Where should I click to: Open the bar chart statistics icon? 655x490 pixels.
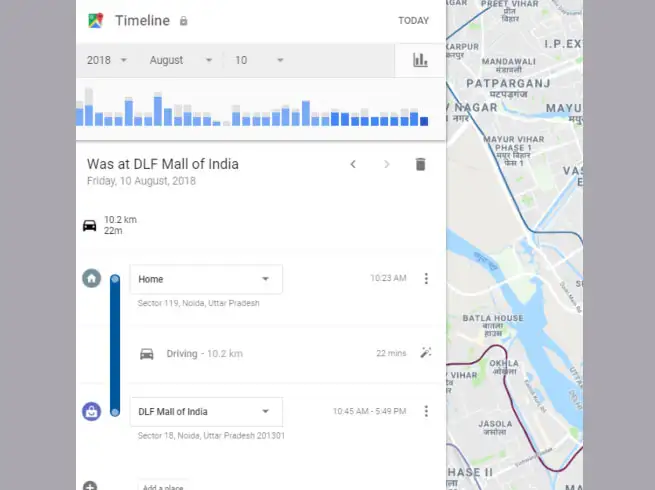[420, 60]
